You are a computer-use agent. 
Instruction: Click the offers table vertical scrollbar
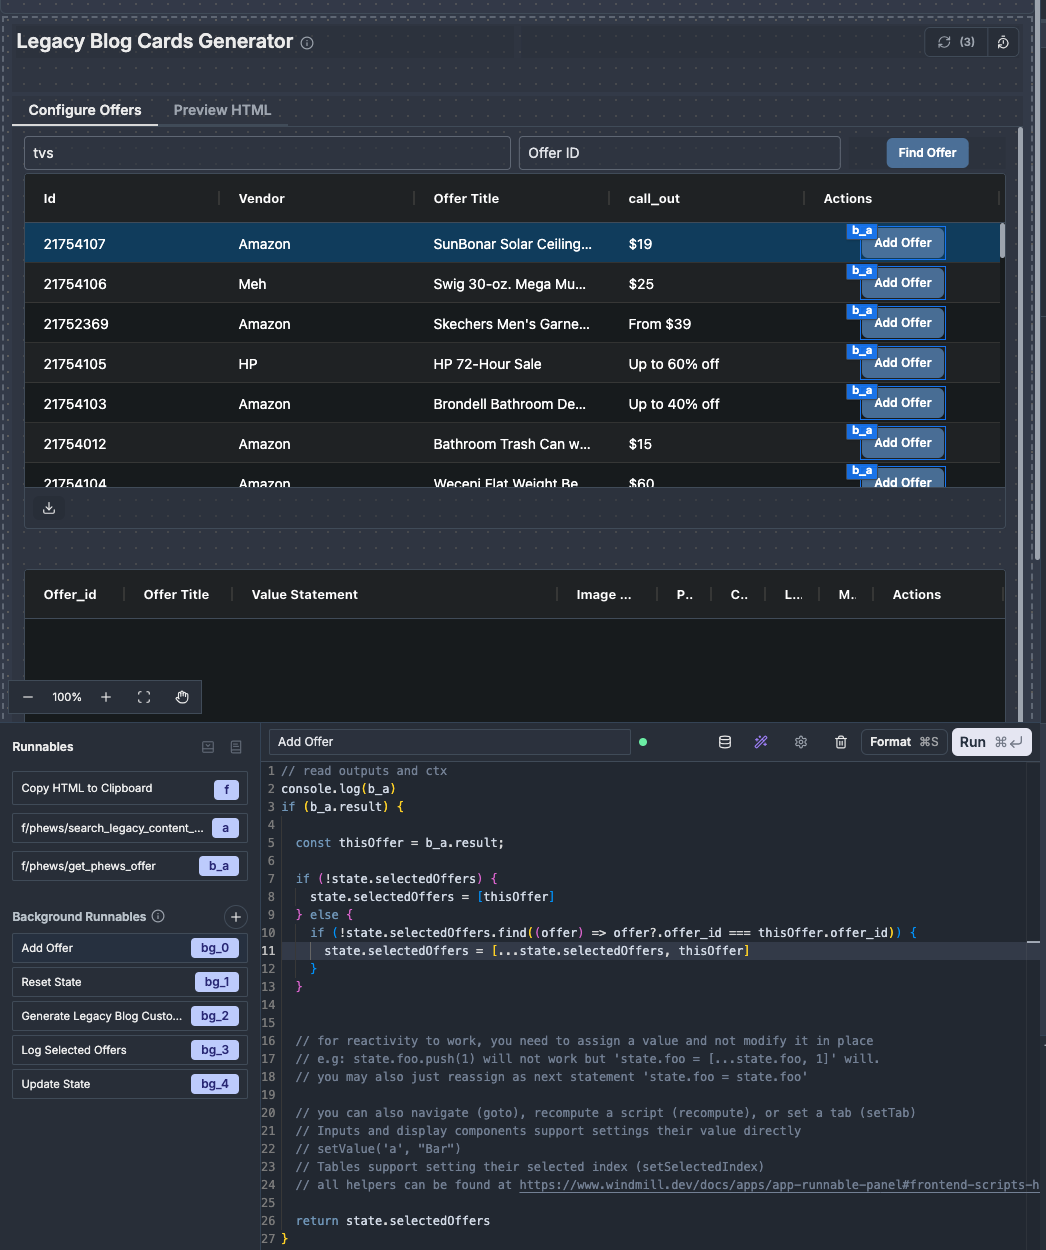coord(1002,240)
